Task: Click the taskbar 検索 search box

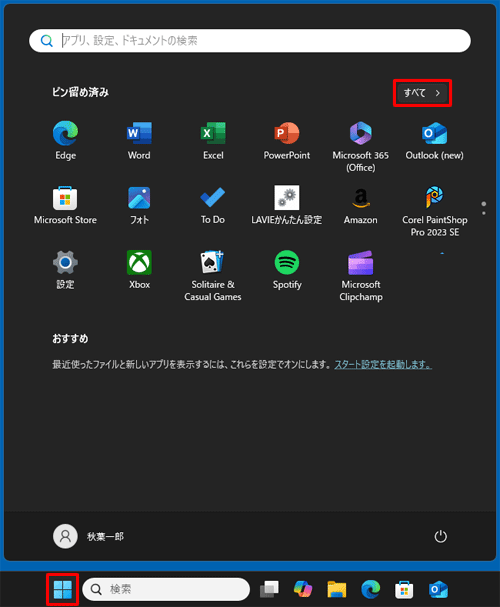Action: (166, 589)
